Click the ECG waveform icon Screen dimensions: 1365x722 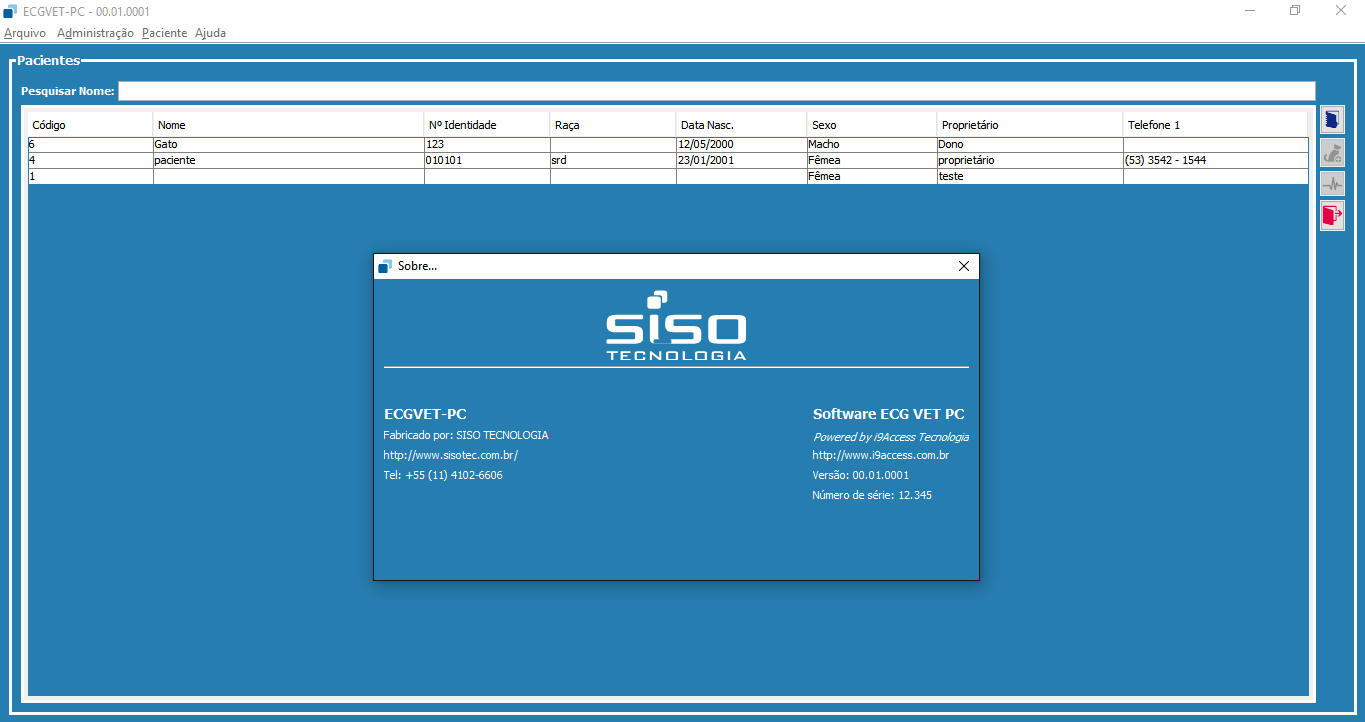(1332, 184)
